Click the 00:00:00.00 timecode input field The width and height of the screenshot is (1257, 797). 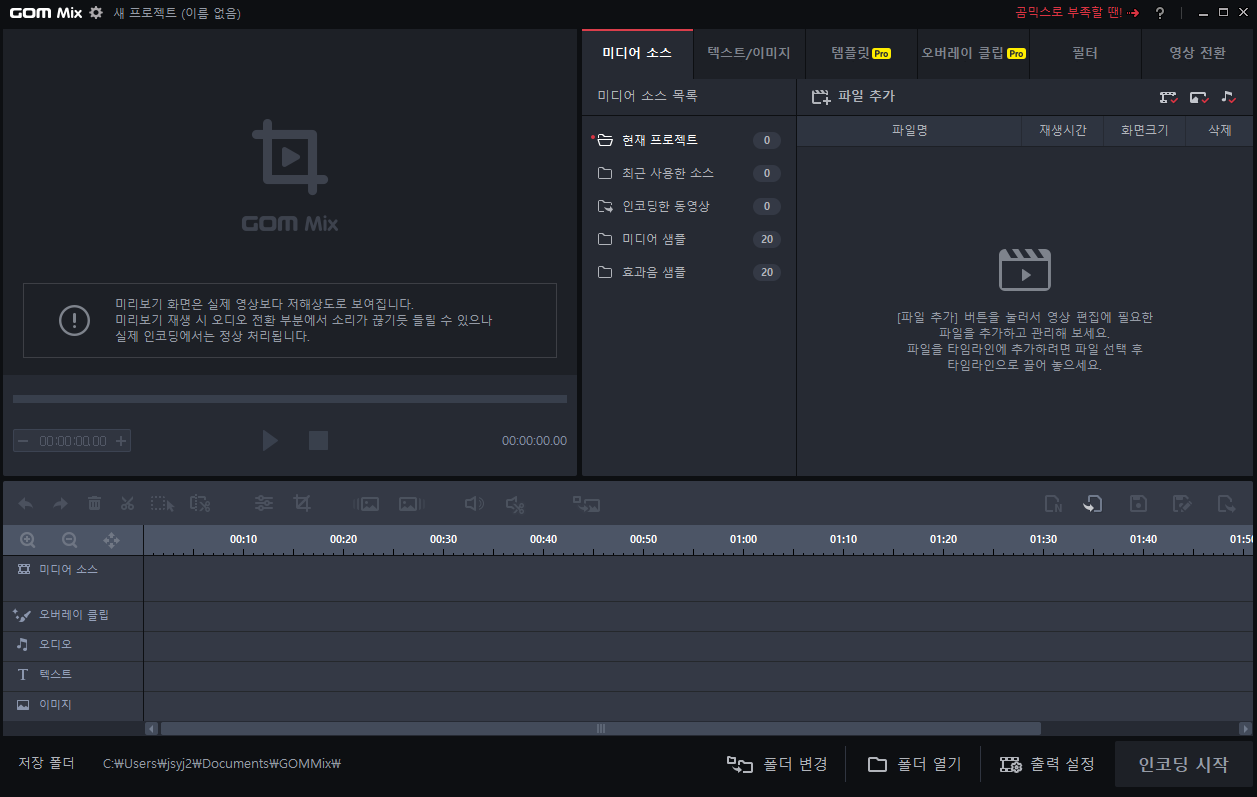[x=72, y=441]
